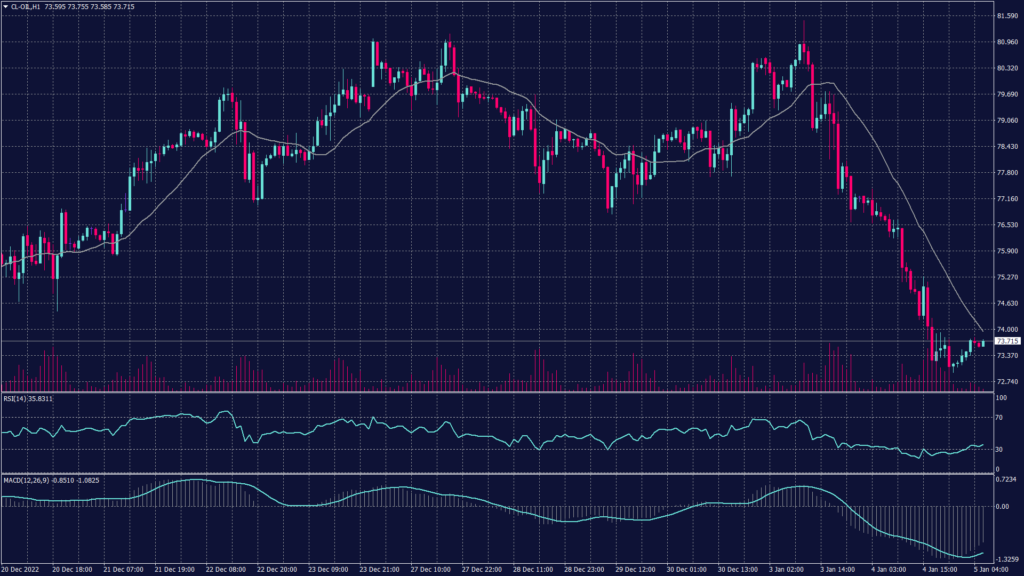Click the separator between price chart and RSI panel
The height and width of the screenshot is (576, 1024).
tap(500, 391)
